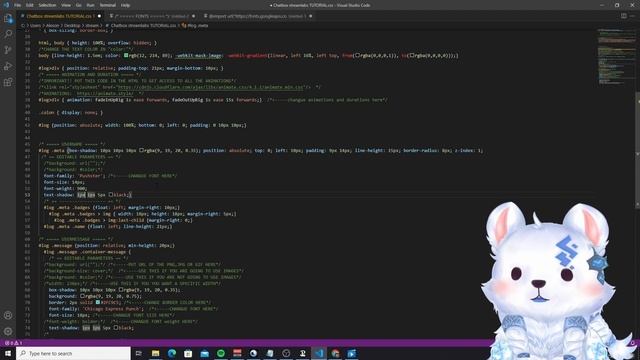The image size is (640, 360).
Task: Click '#log .meta .name' float left line
Action: pyautogui.click(x=108, y=227)
